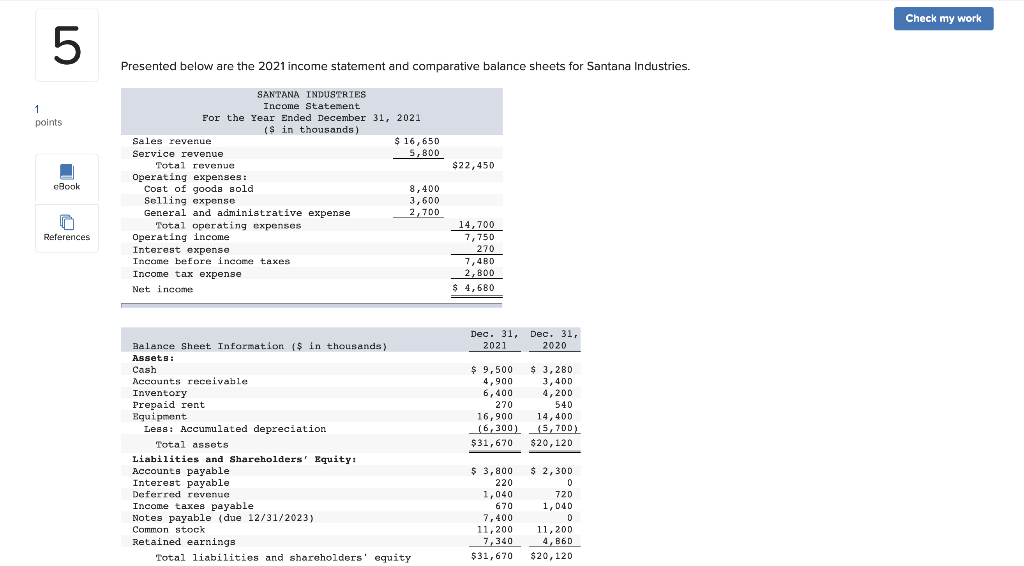Select 2020 Accounts receivable value 3,400

pos(558,381)
